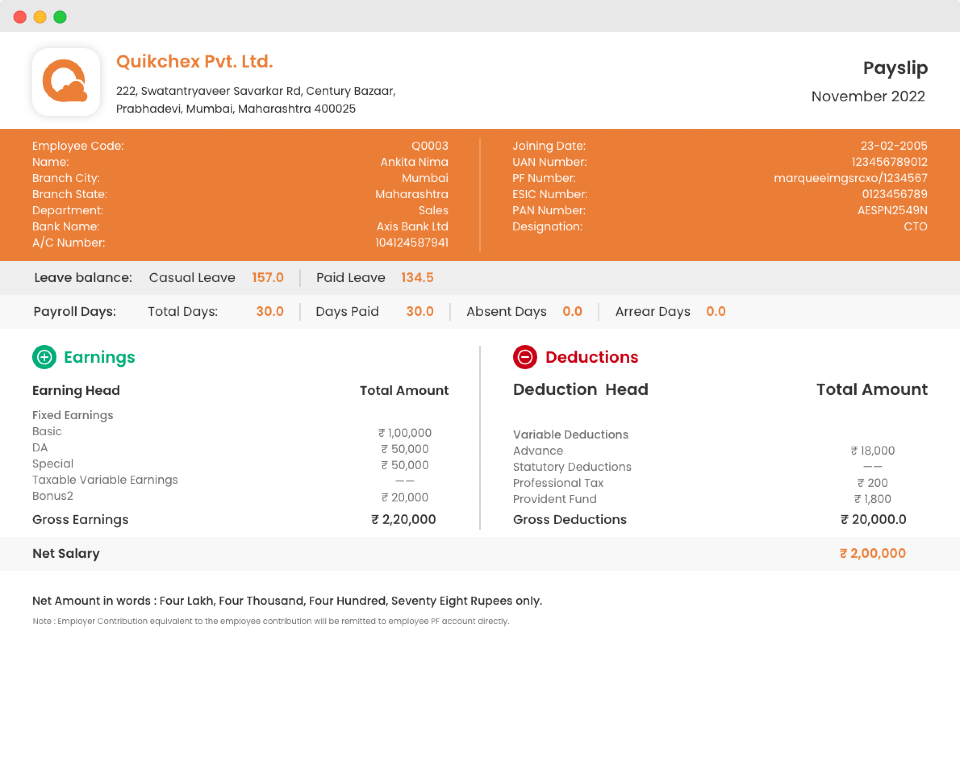Select the November 2022 pay period text
This screenshot has height=760, width=960.
tap(868, 97)
